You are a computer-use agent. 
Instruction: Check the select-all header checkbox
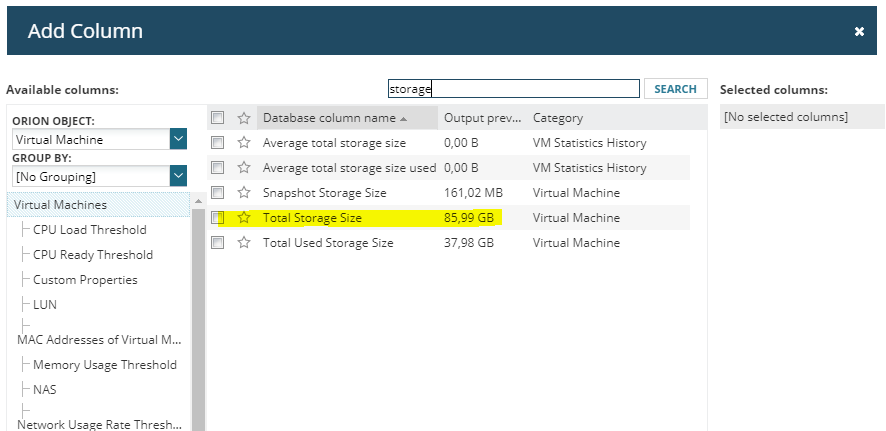[x=218, y=117]
